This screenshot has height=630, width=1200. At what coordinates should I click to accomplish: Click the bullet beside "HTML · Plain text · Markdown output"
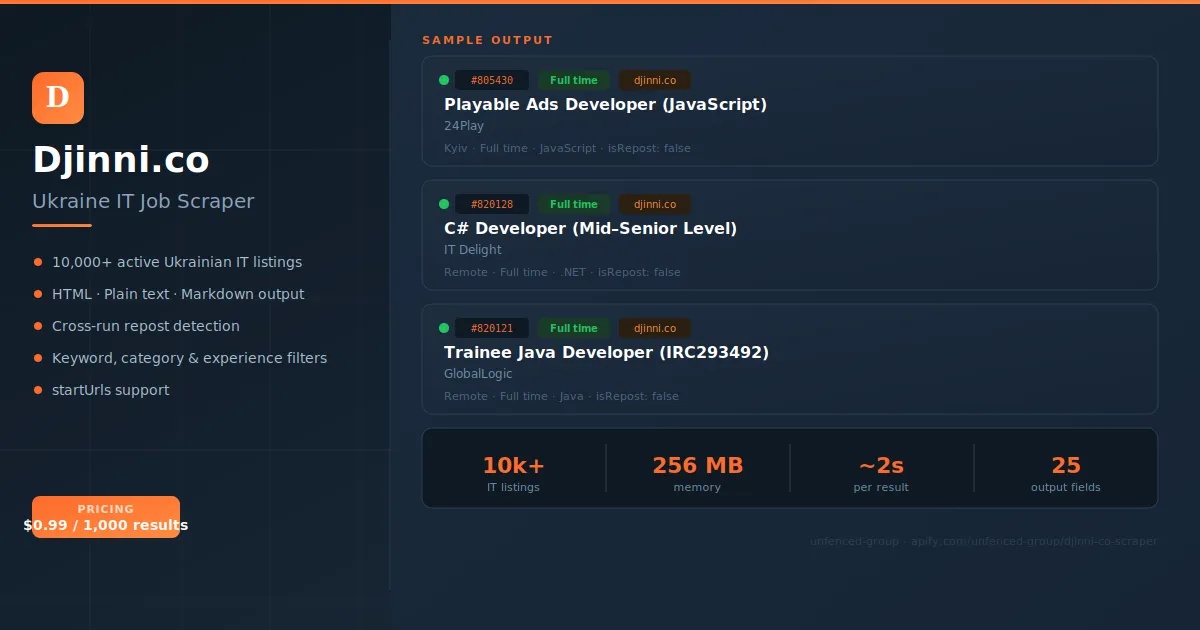click(x=38, y=294)
